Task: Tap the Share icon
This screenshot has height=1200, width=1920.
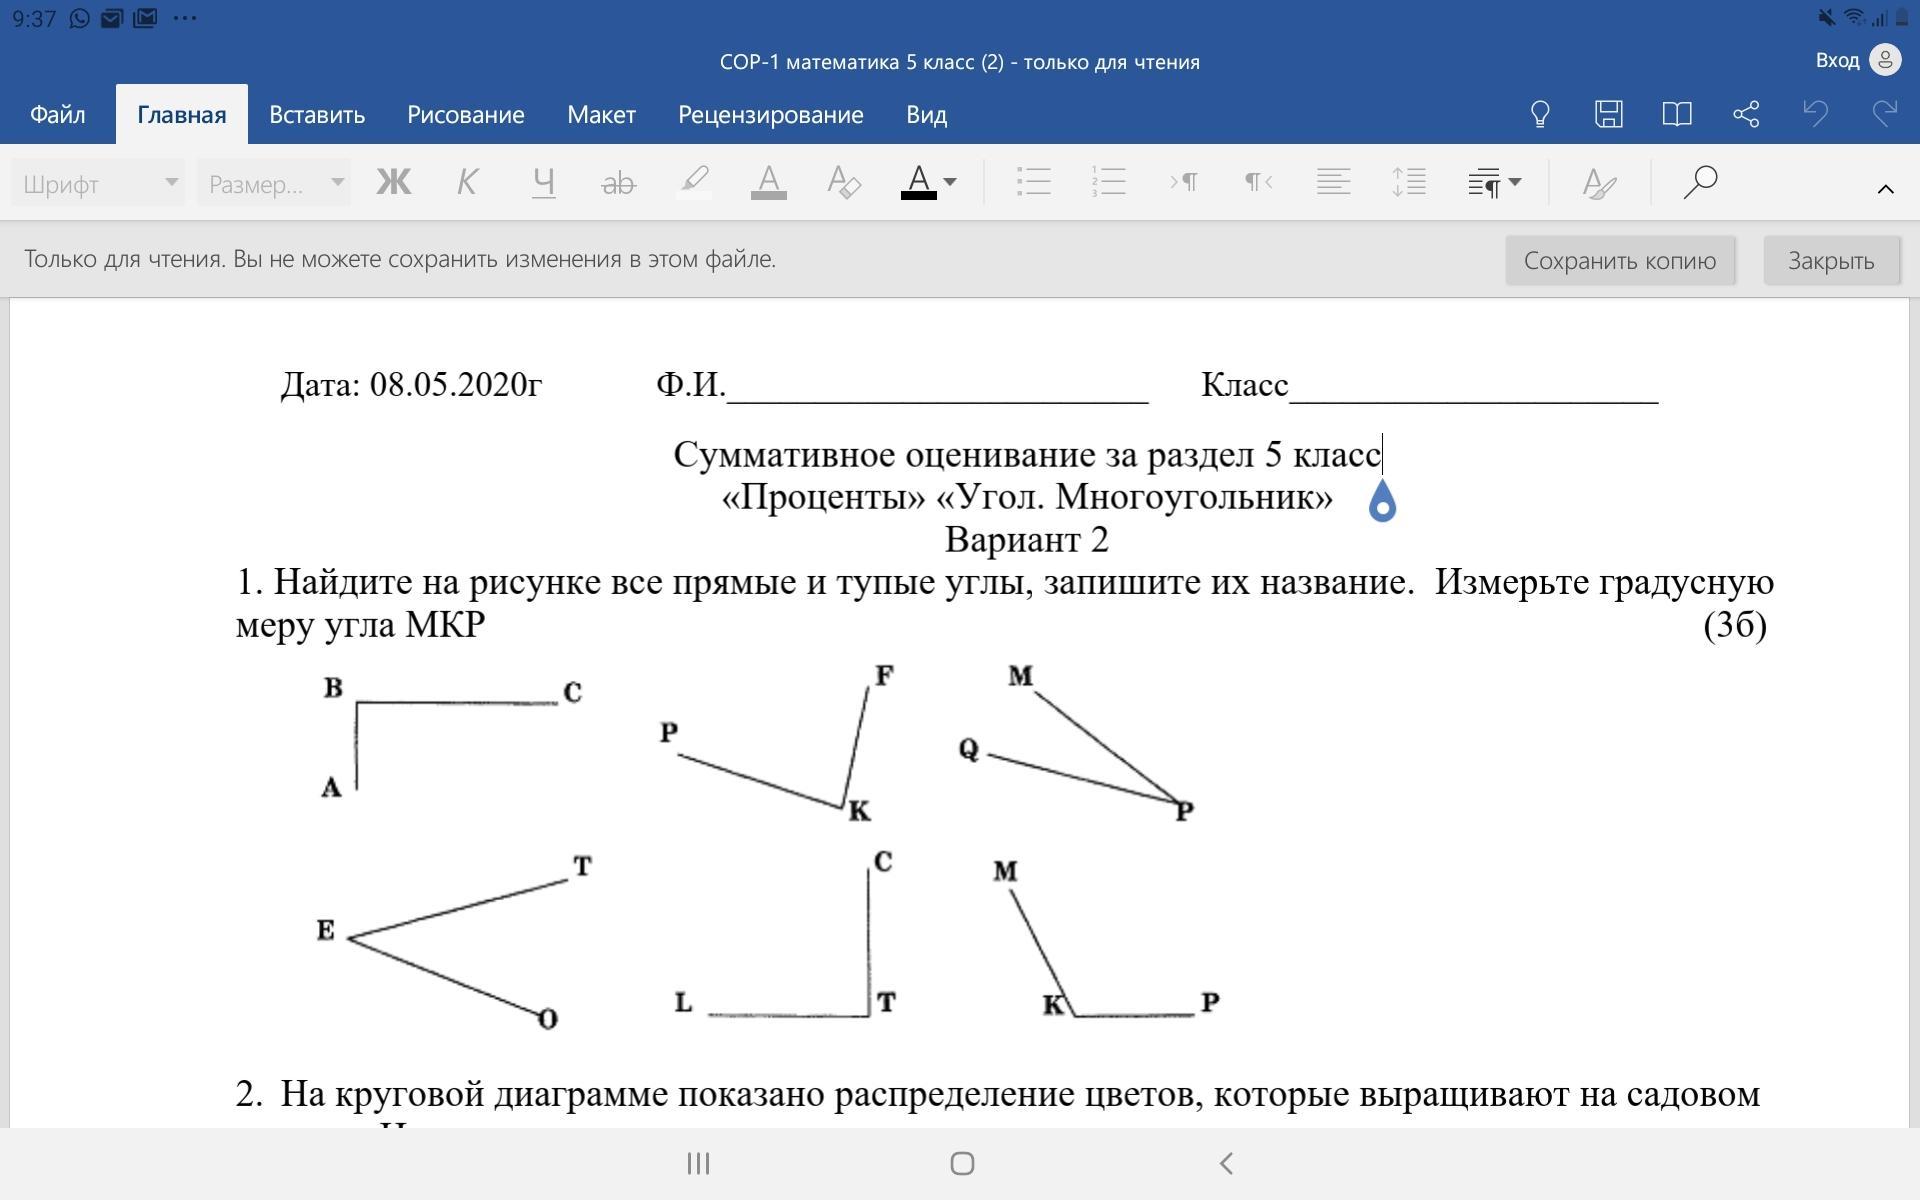Action: tap(1746, 114)
